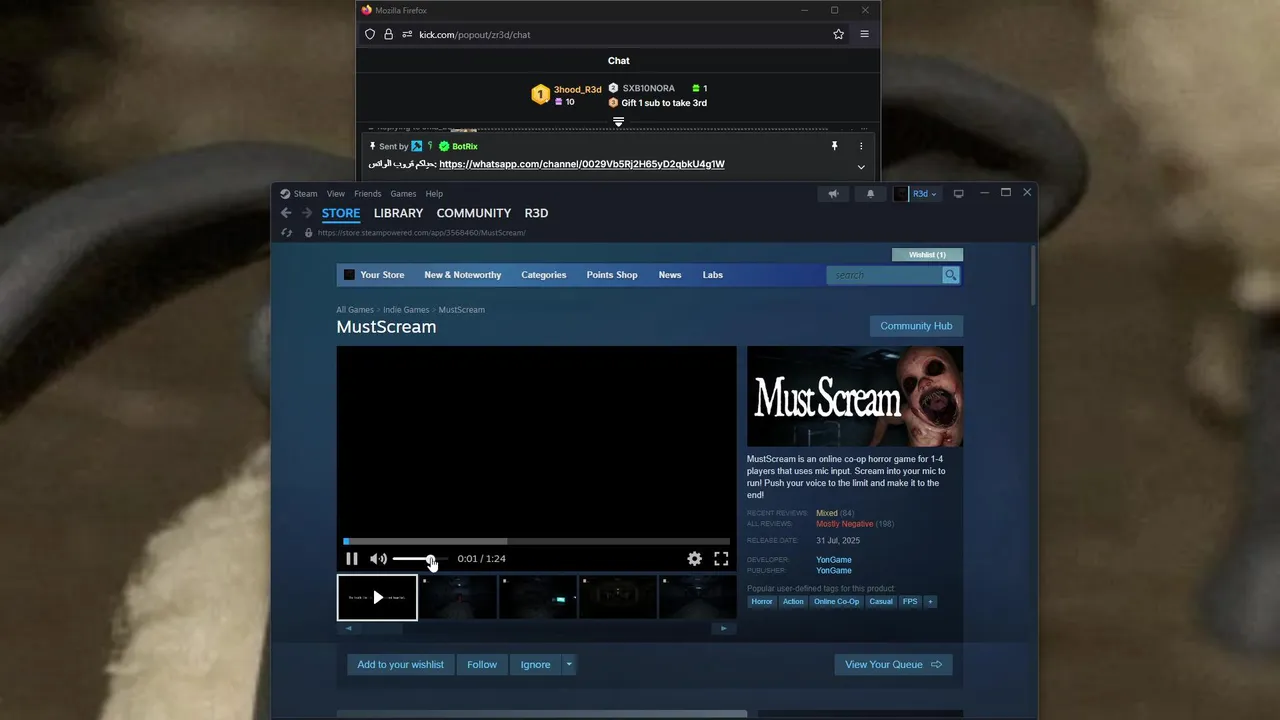Select the first trailer thumbnail
The width and height of the screenshot is (1280, 720).
pos(377,597)
